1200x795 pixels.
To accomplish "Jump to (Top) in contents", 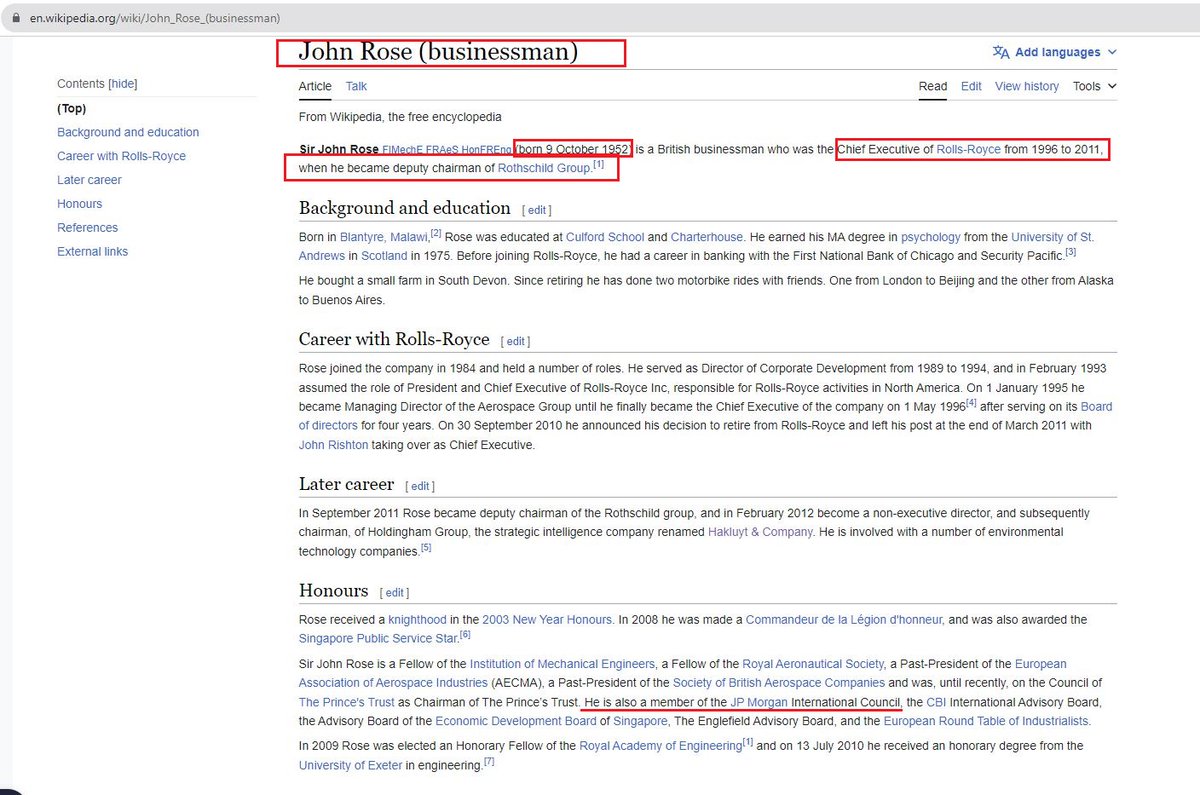I will pos(72,108).
